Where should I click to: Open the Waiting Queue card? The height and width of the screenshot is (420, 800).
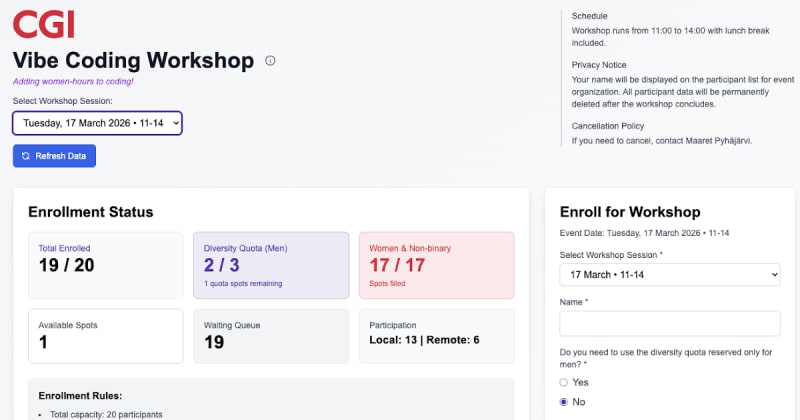[x=271, y=336]
